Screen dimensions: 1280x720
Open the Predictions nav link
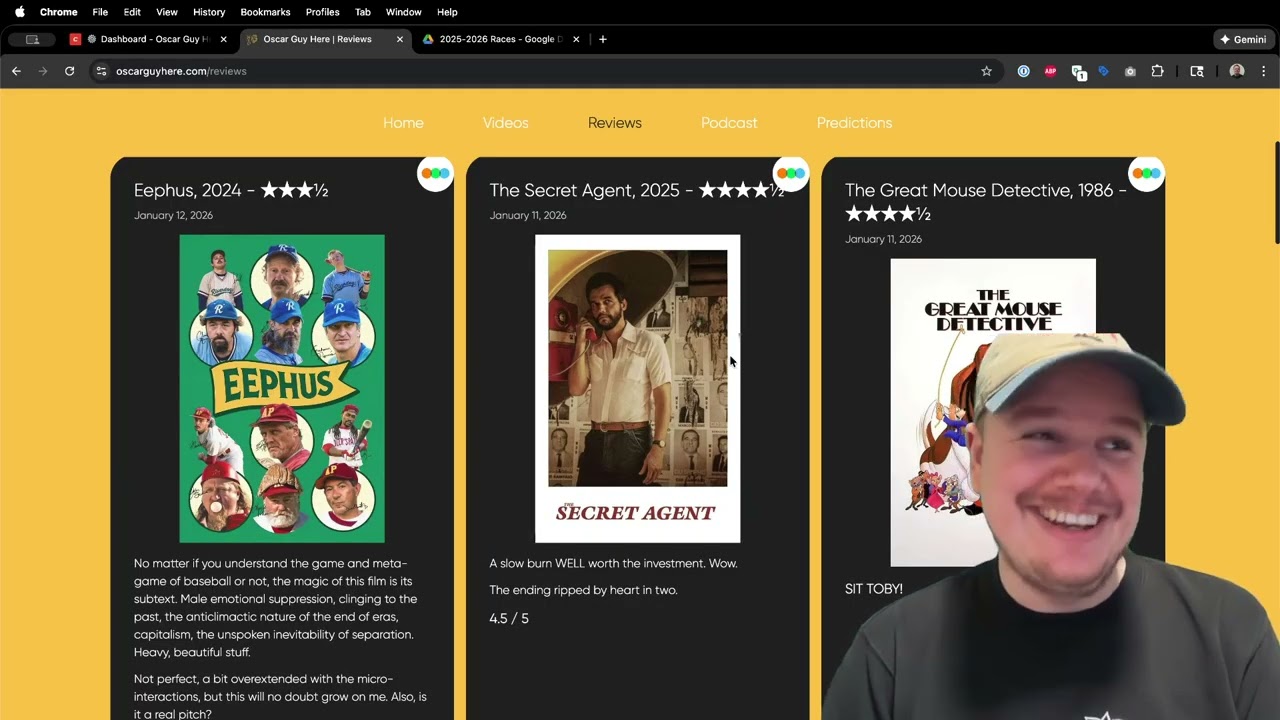point(854,123)
